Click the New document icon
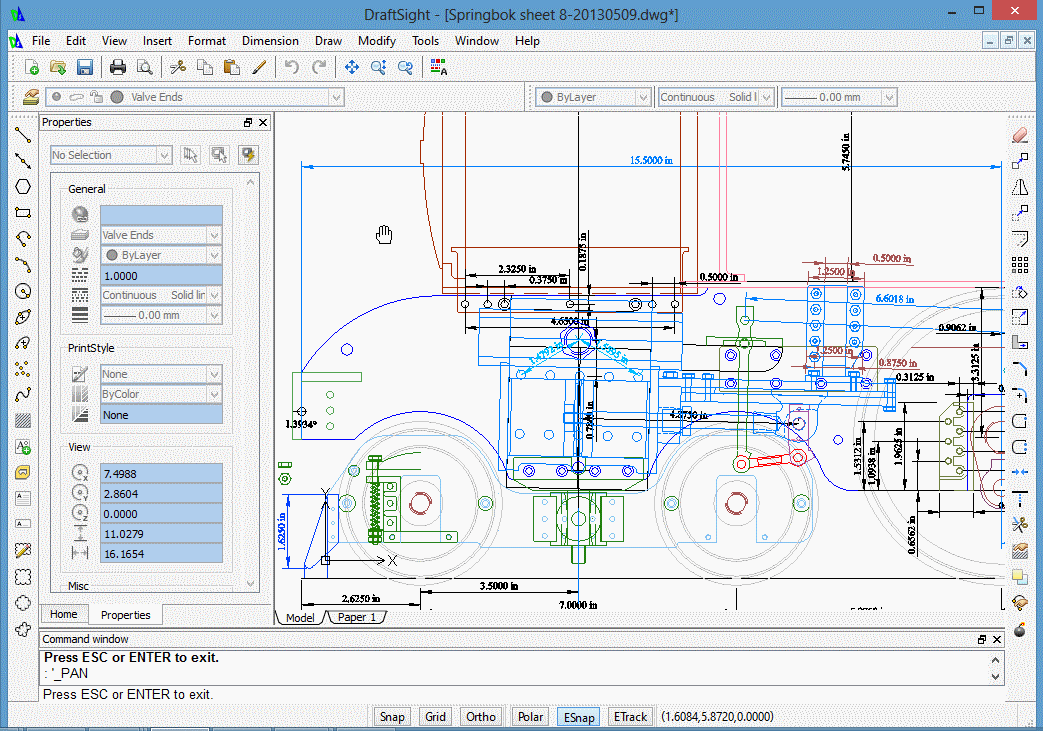 pos(31,67)
